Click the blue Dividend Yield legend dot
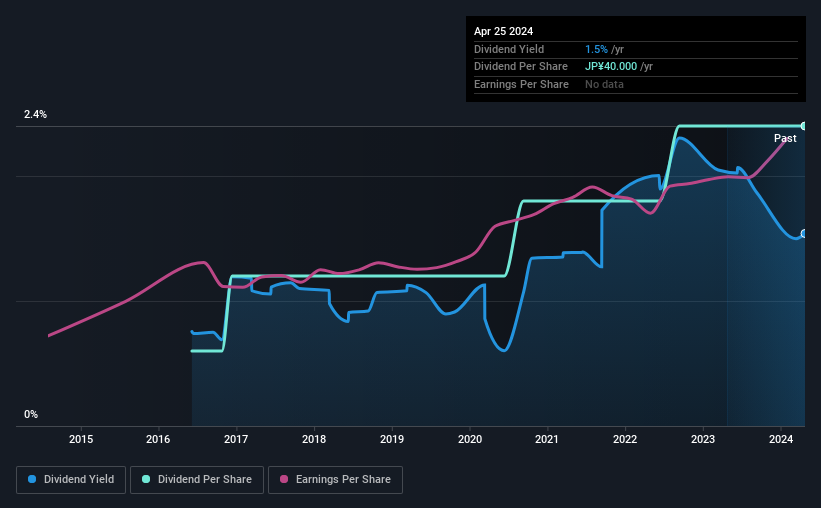Screen dimensions: 821x508 [x=32, y=479]
